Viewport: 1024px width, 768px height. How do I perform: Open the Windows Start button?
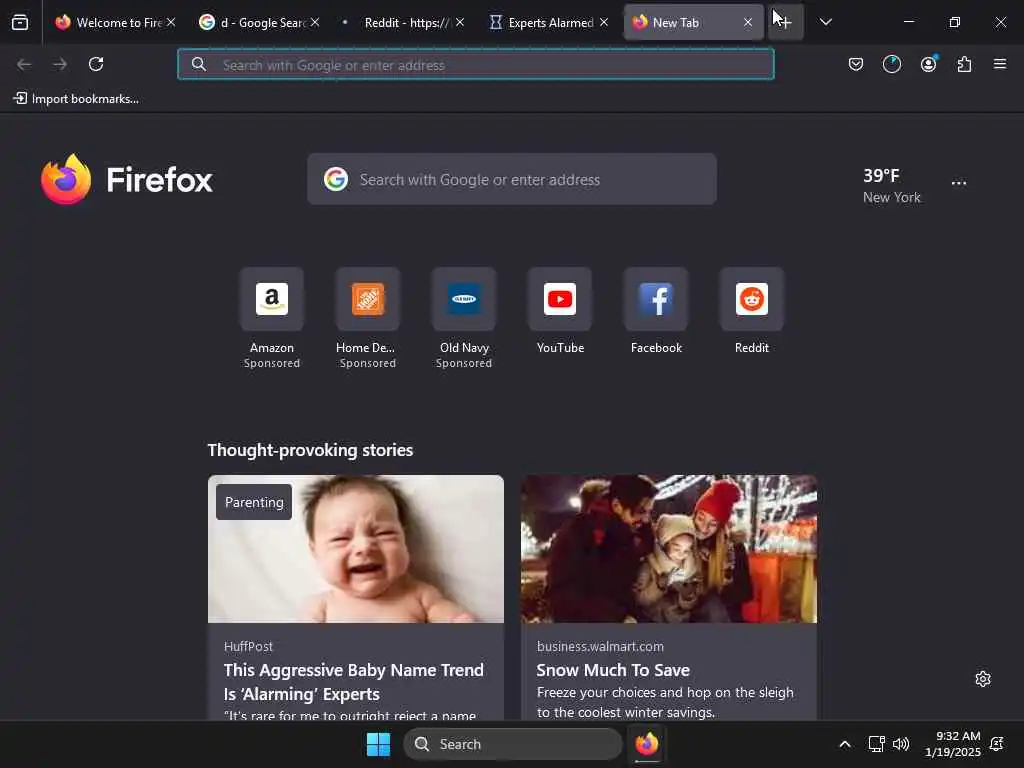click(x=378, y=744)
